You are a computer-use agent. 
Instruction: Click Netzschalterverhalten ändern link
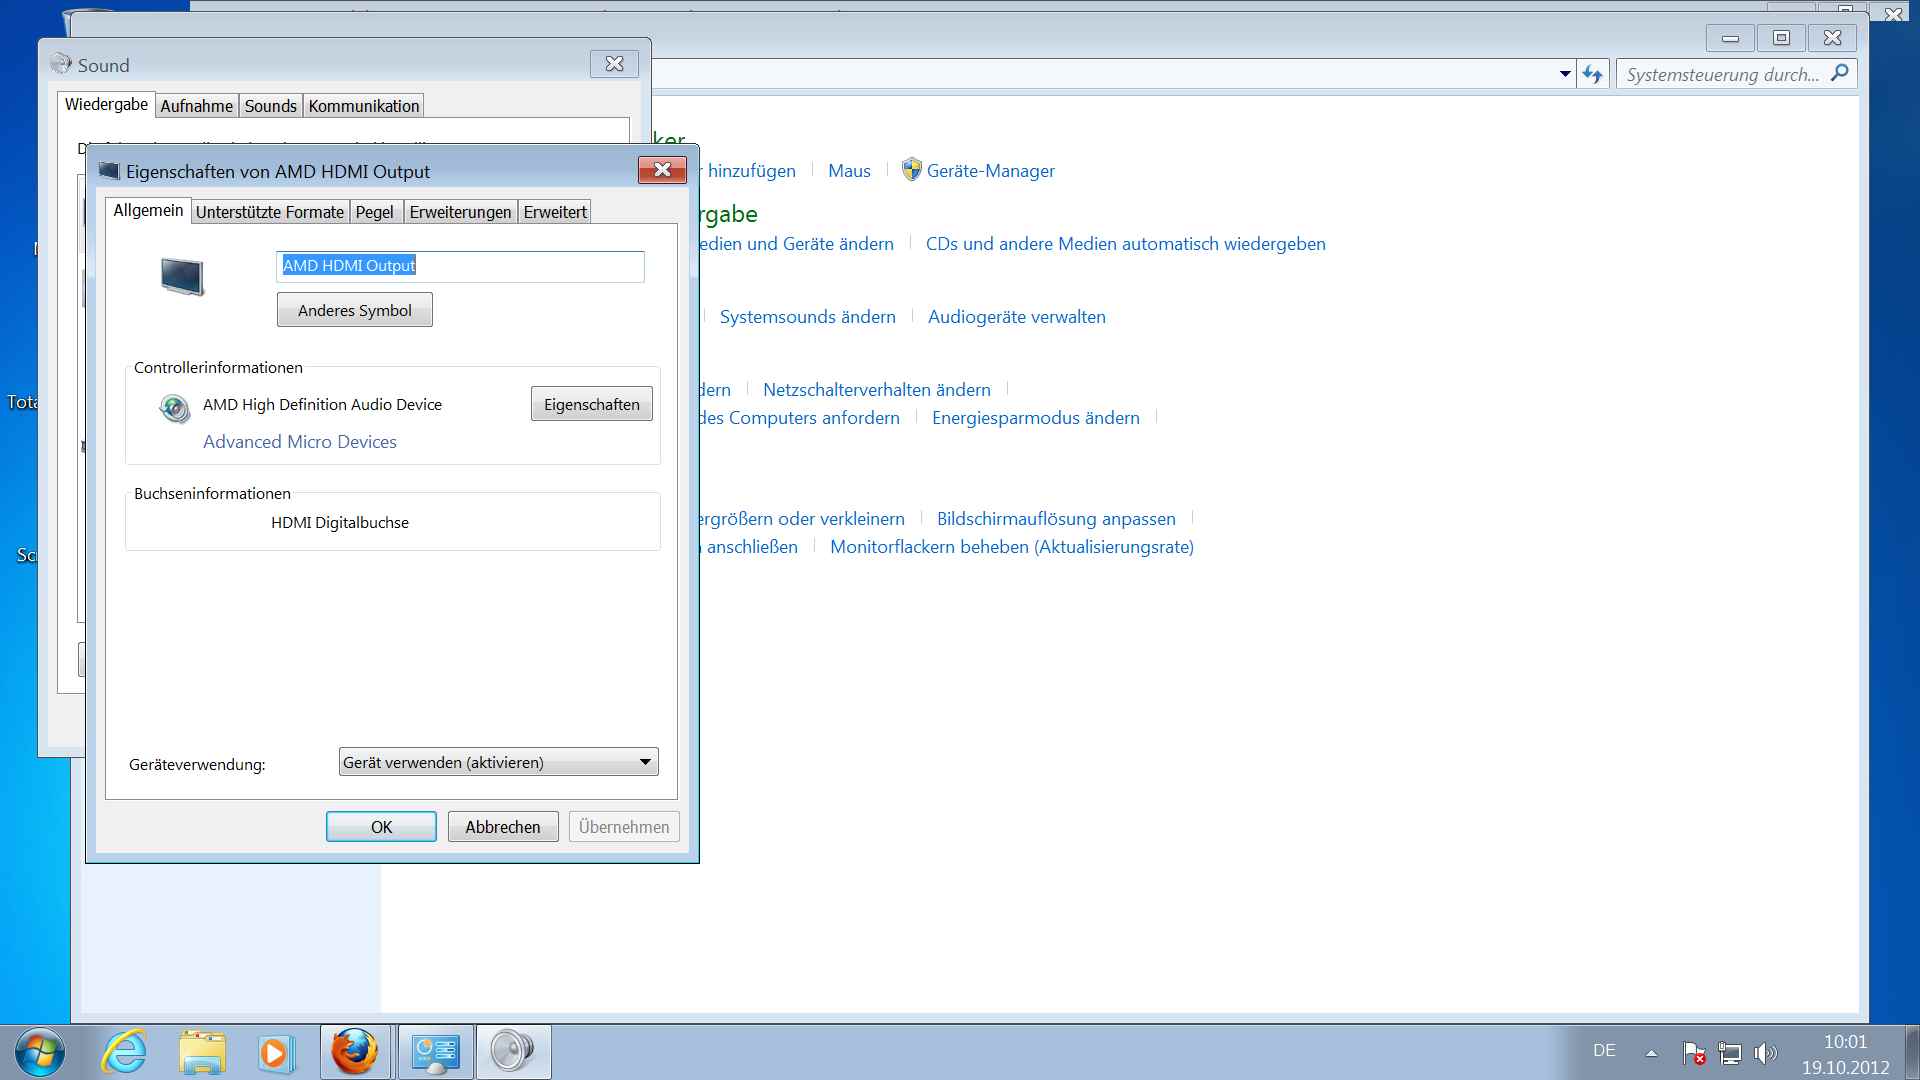click(877, 390)
